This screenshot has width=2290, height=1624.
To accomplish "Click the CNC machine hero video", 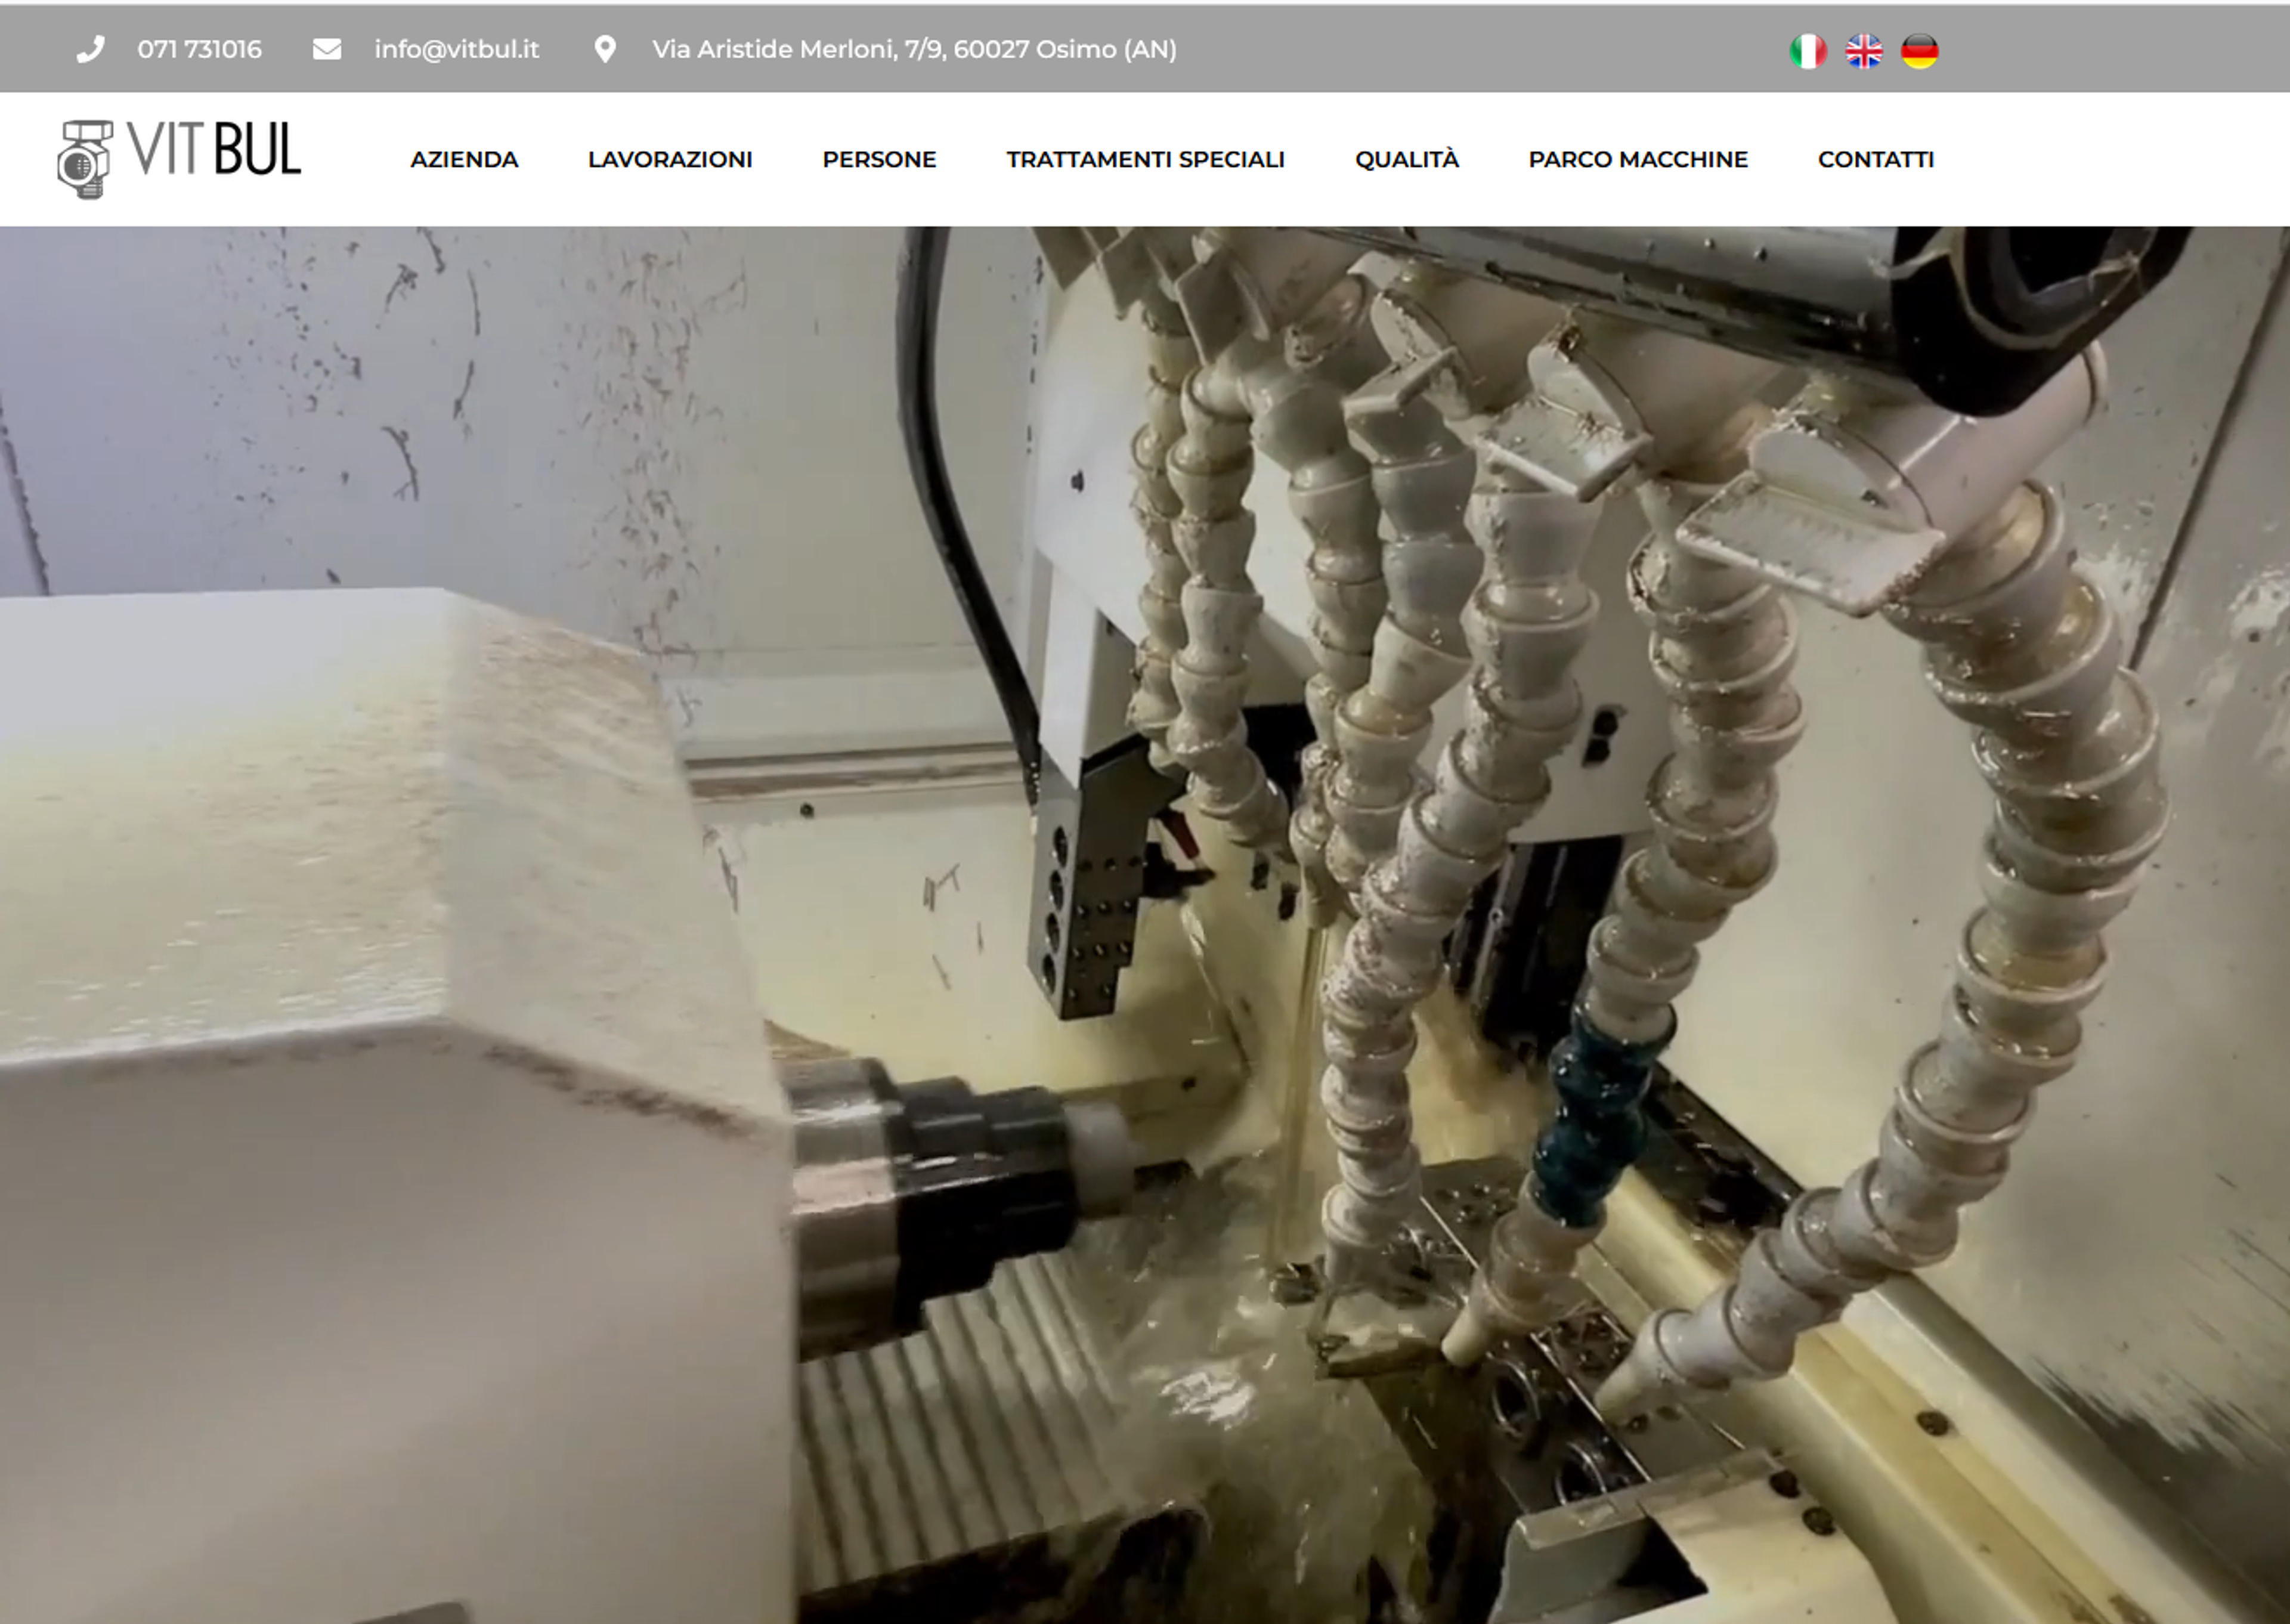I will tap(1145, 925).
